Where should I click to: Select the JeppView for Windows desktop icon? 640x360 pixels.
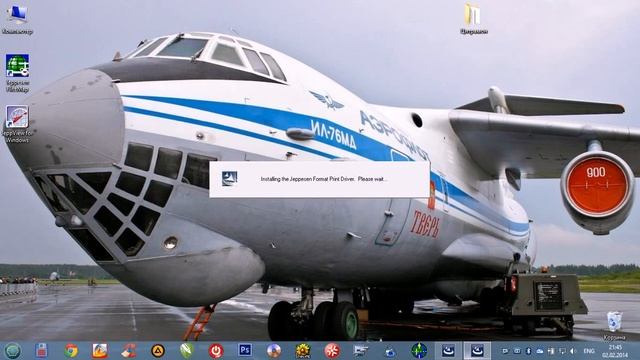pyautogui.click(x=17, y=124)
